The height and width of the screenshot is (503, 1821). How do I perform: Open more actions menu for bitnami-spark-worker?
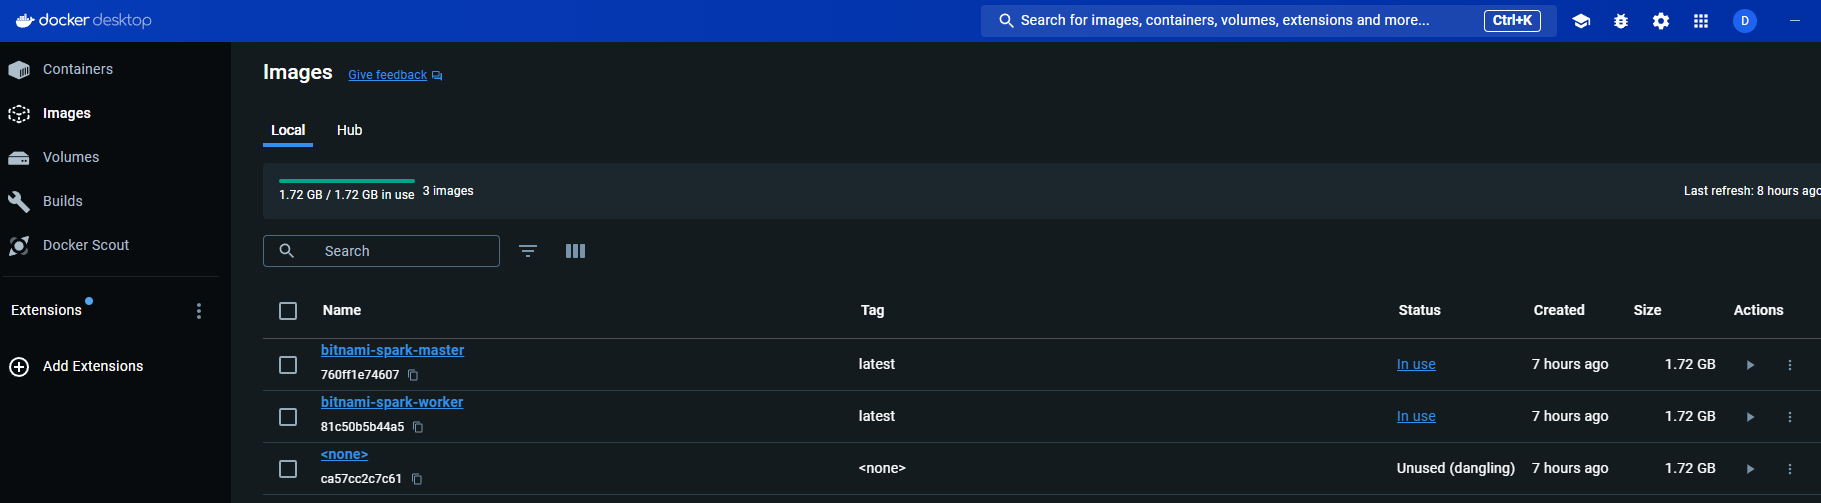click(x=1790, y=417)
